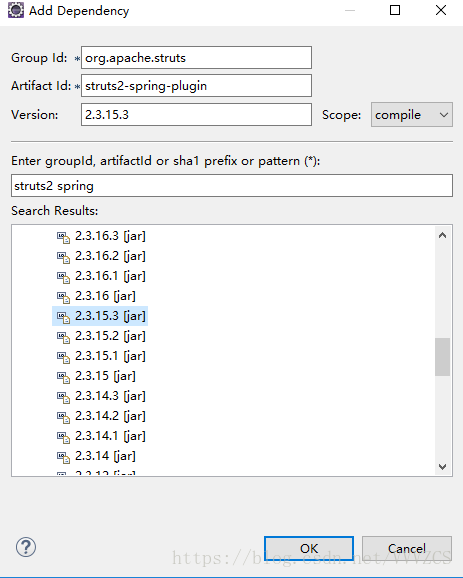463x578 pixels.
Task: Dismiss dialog using Cancel button
Action: [x=407, y=549]
